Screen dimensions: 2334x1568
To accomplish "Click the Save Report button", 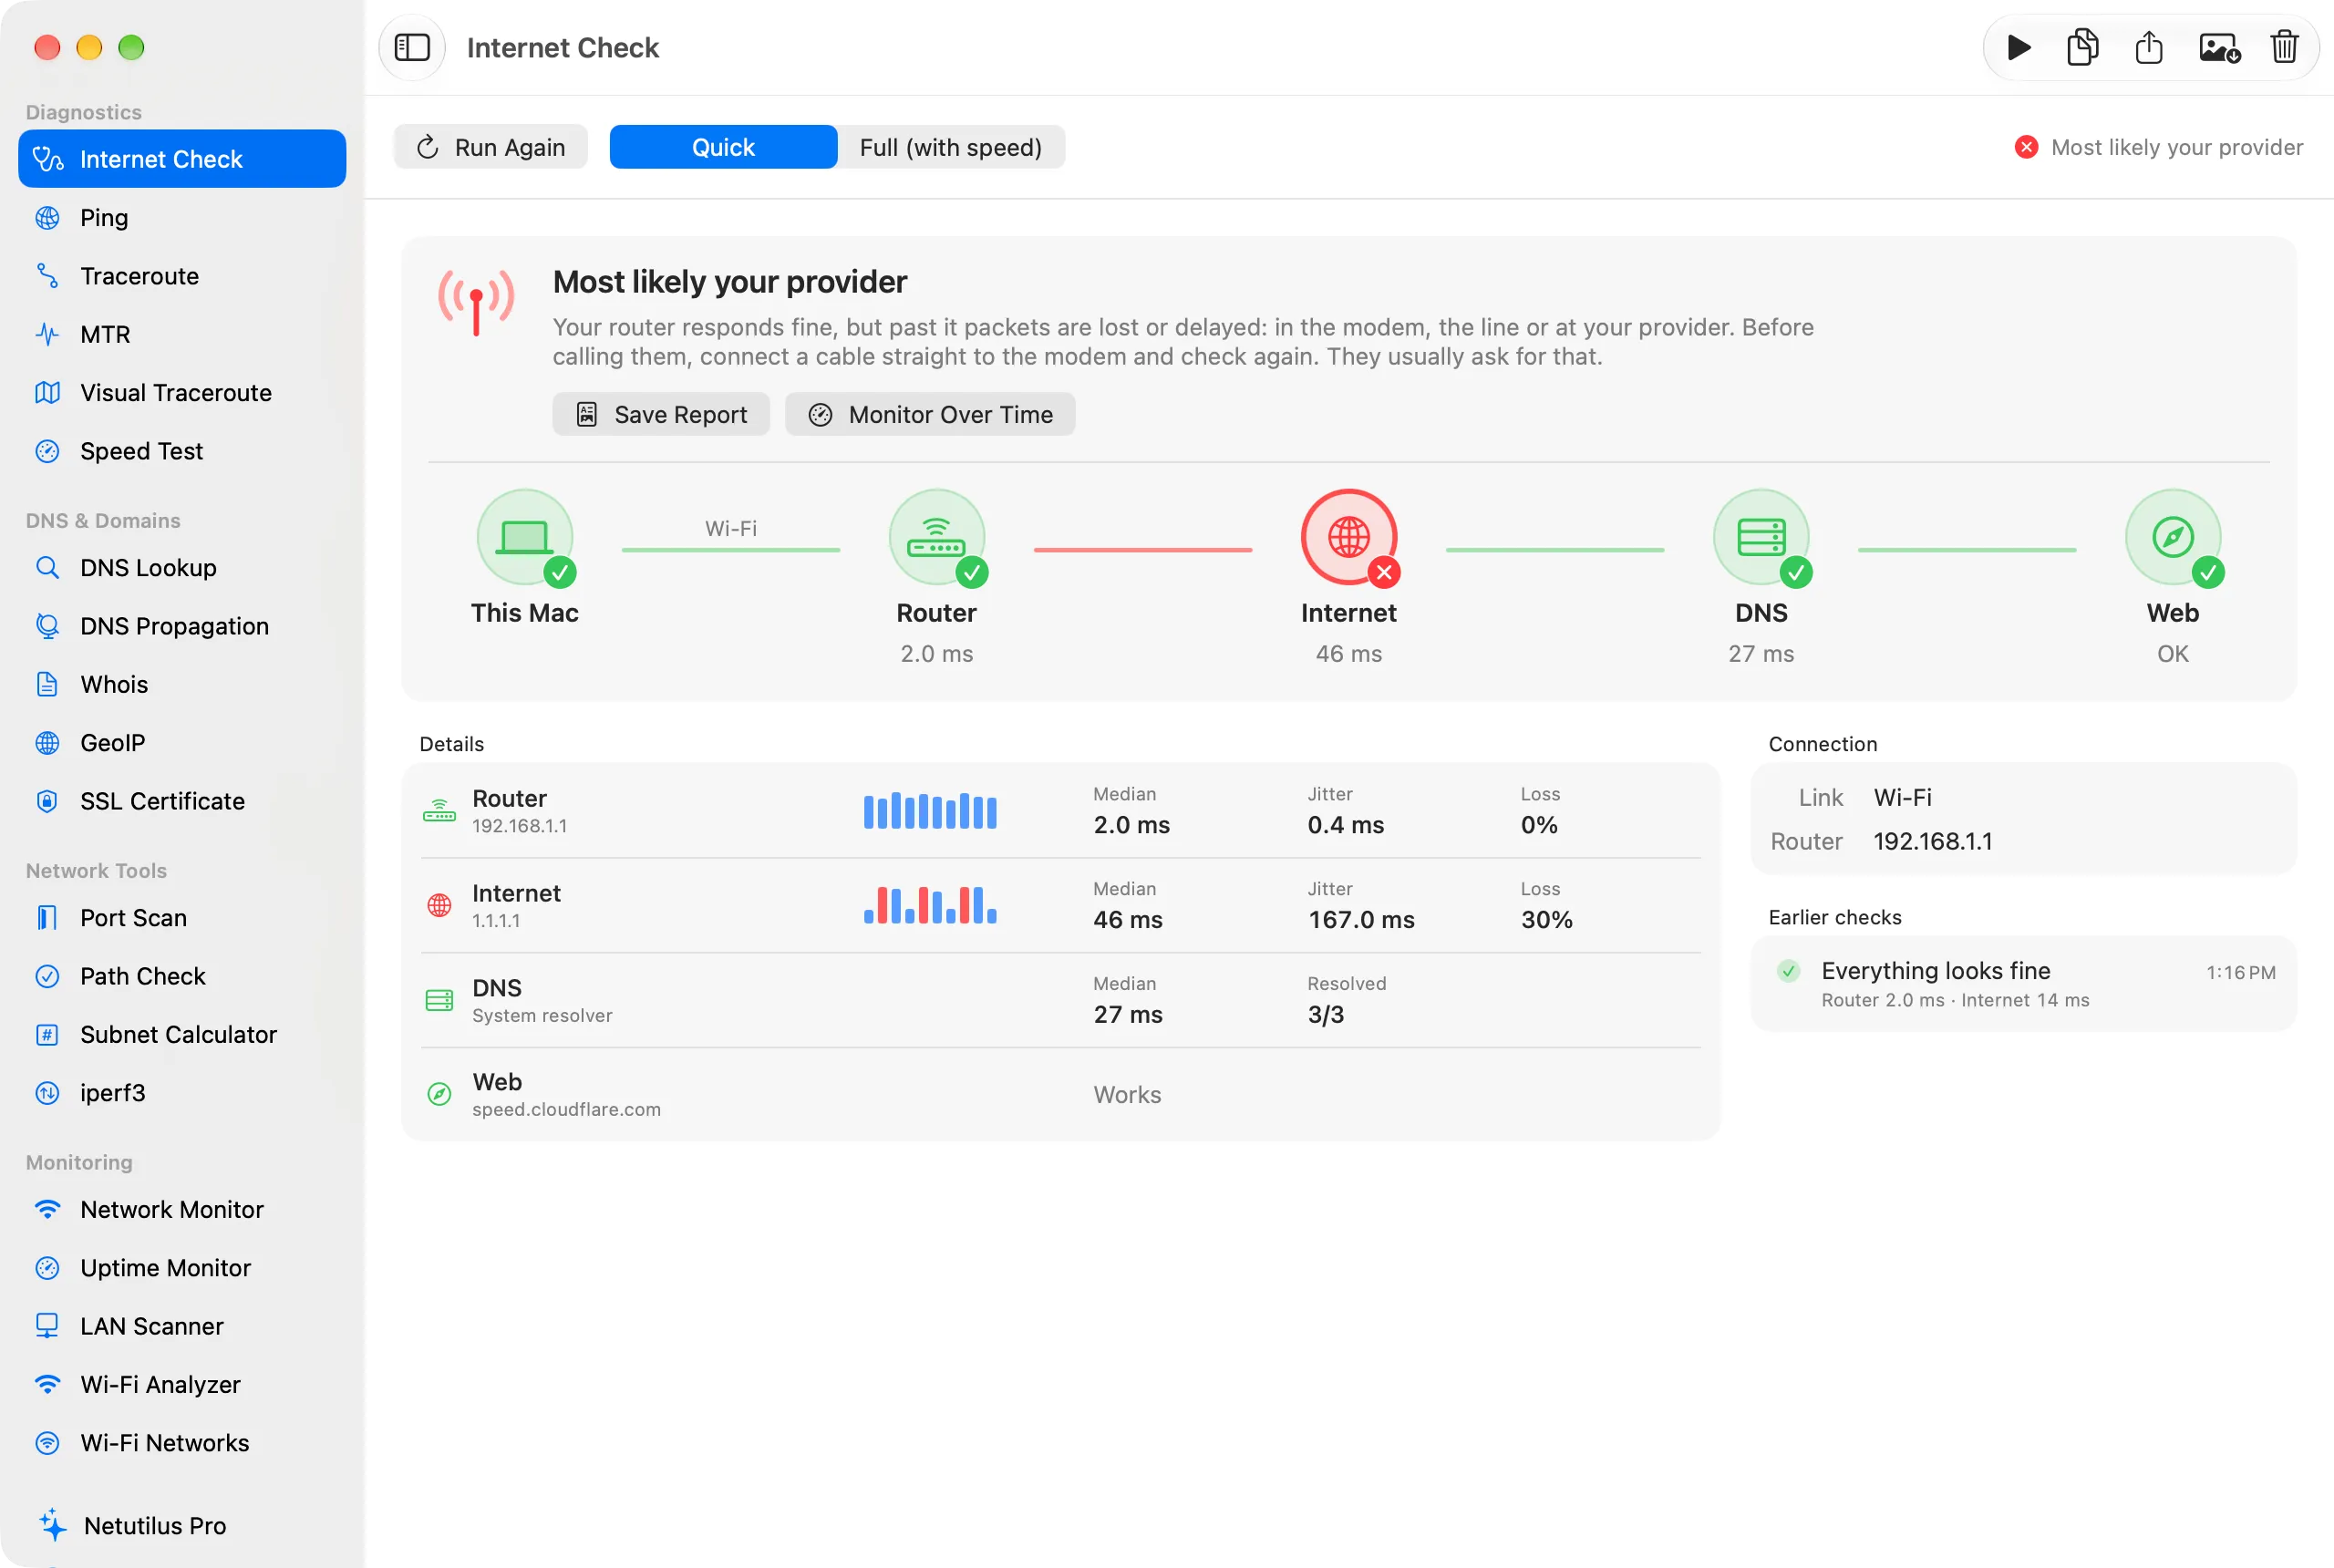I will coord(661,414).
